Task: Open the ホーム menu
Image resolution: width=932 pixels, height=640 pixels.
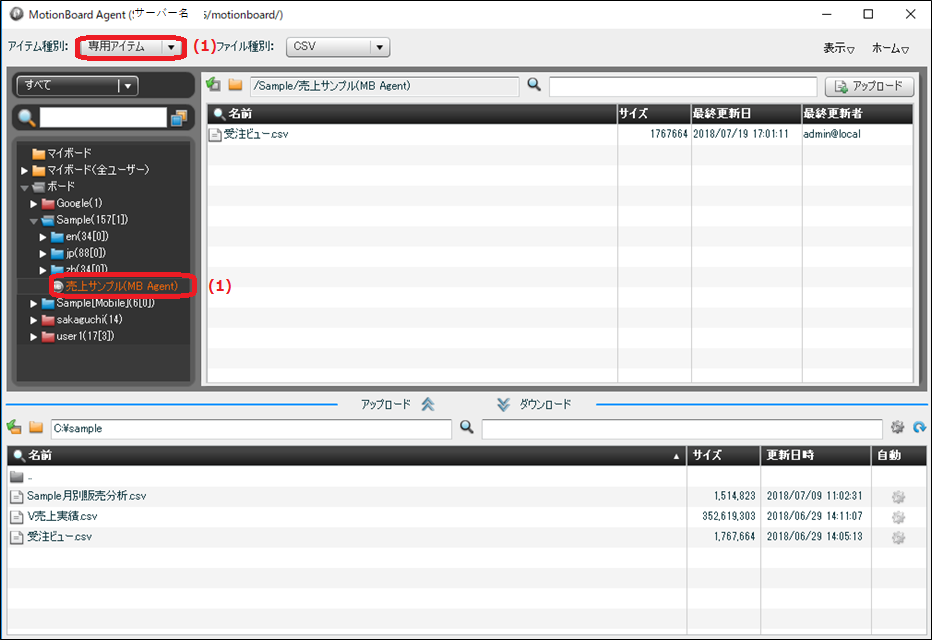Action: coord(890,48)
